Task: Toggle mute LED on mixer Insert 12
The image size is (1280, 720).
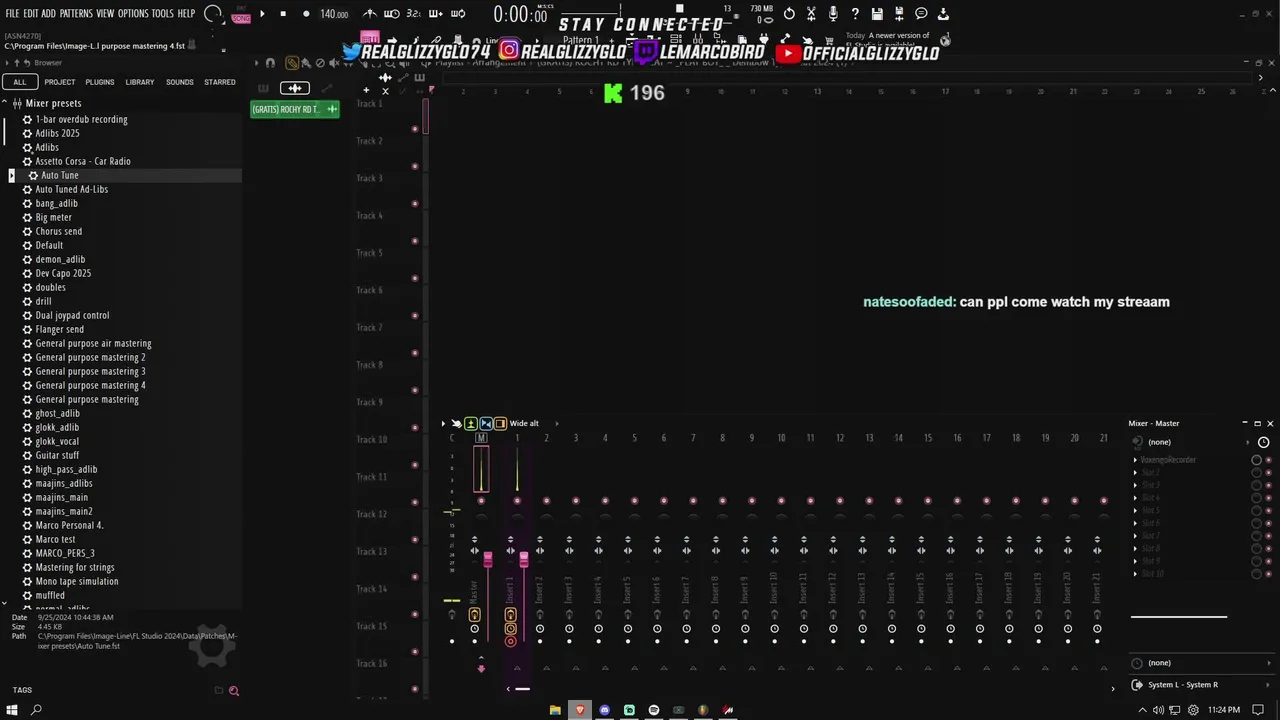Action: click(x=840, y=501)
